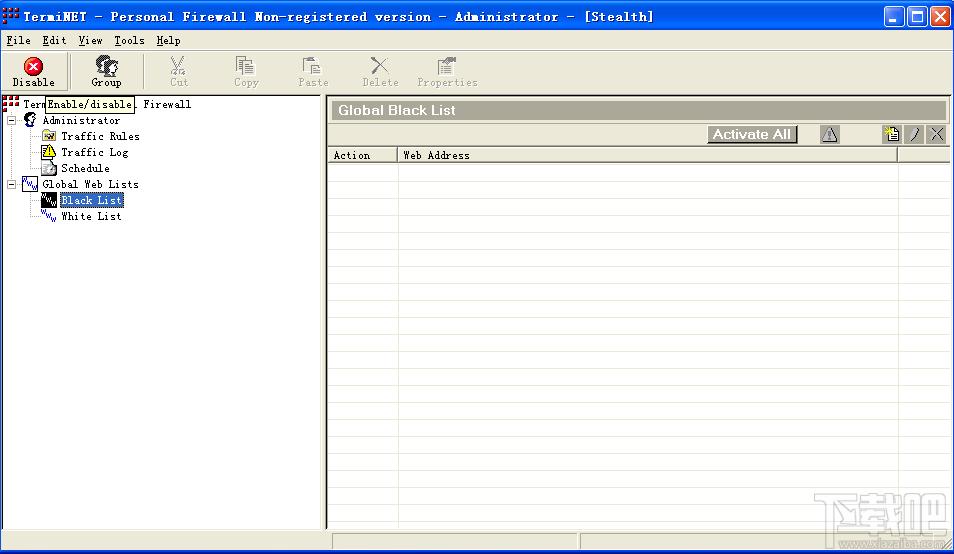Sort by the Action column header
This screenshot has height=554, width=954.
click(363, 155)
